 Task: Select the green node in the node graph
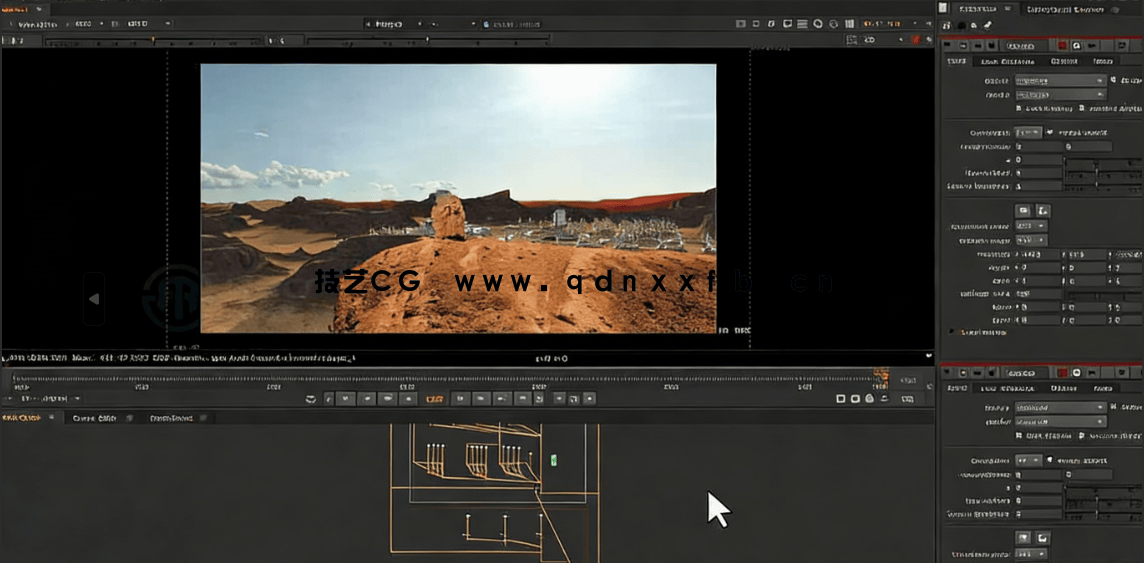[552, 460]
